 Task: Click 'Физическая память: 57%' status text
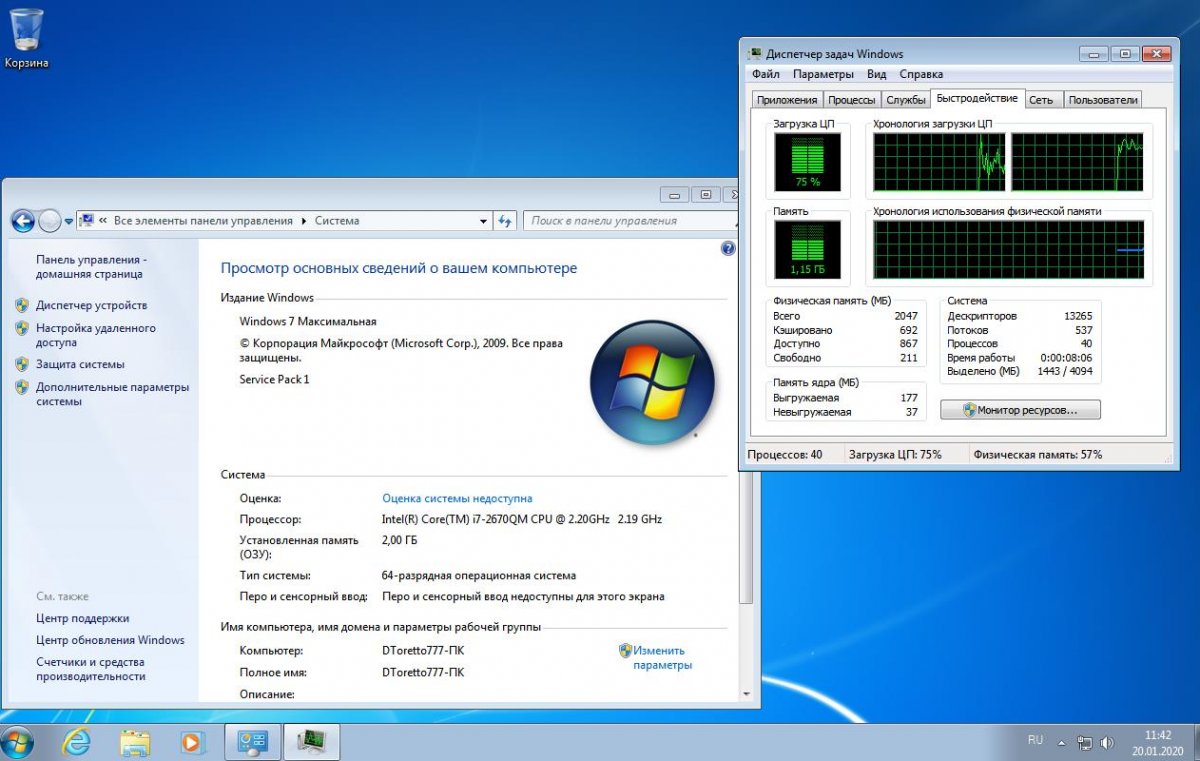point(1037,454)
